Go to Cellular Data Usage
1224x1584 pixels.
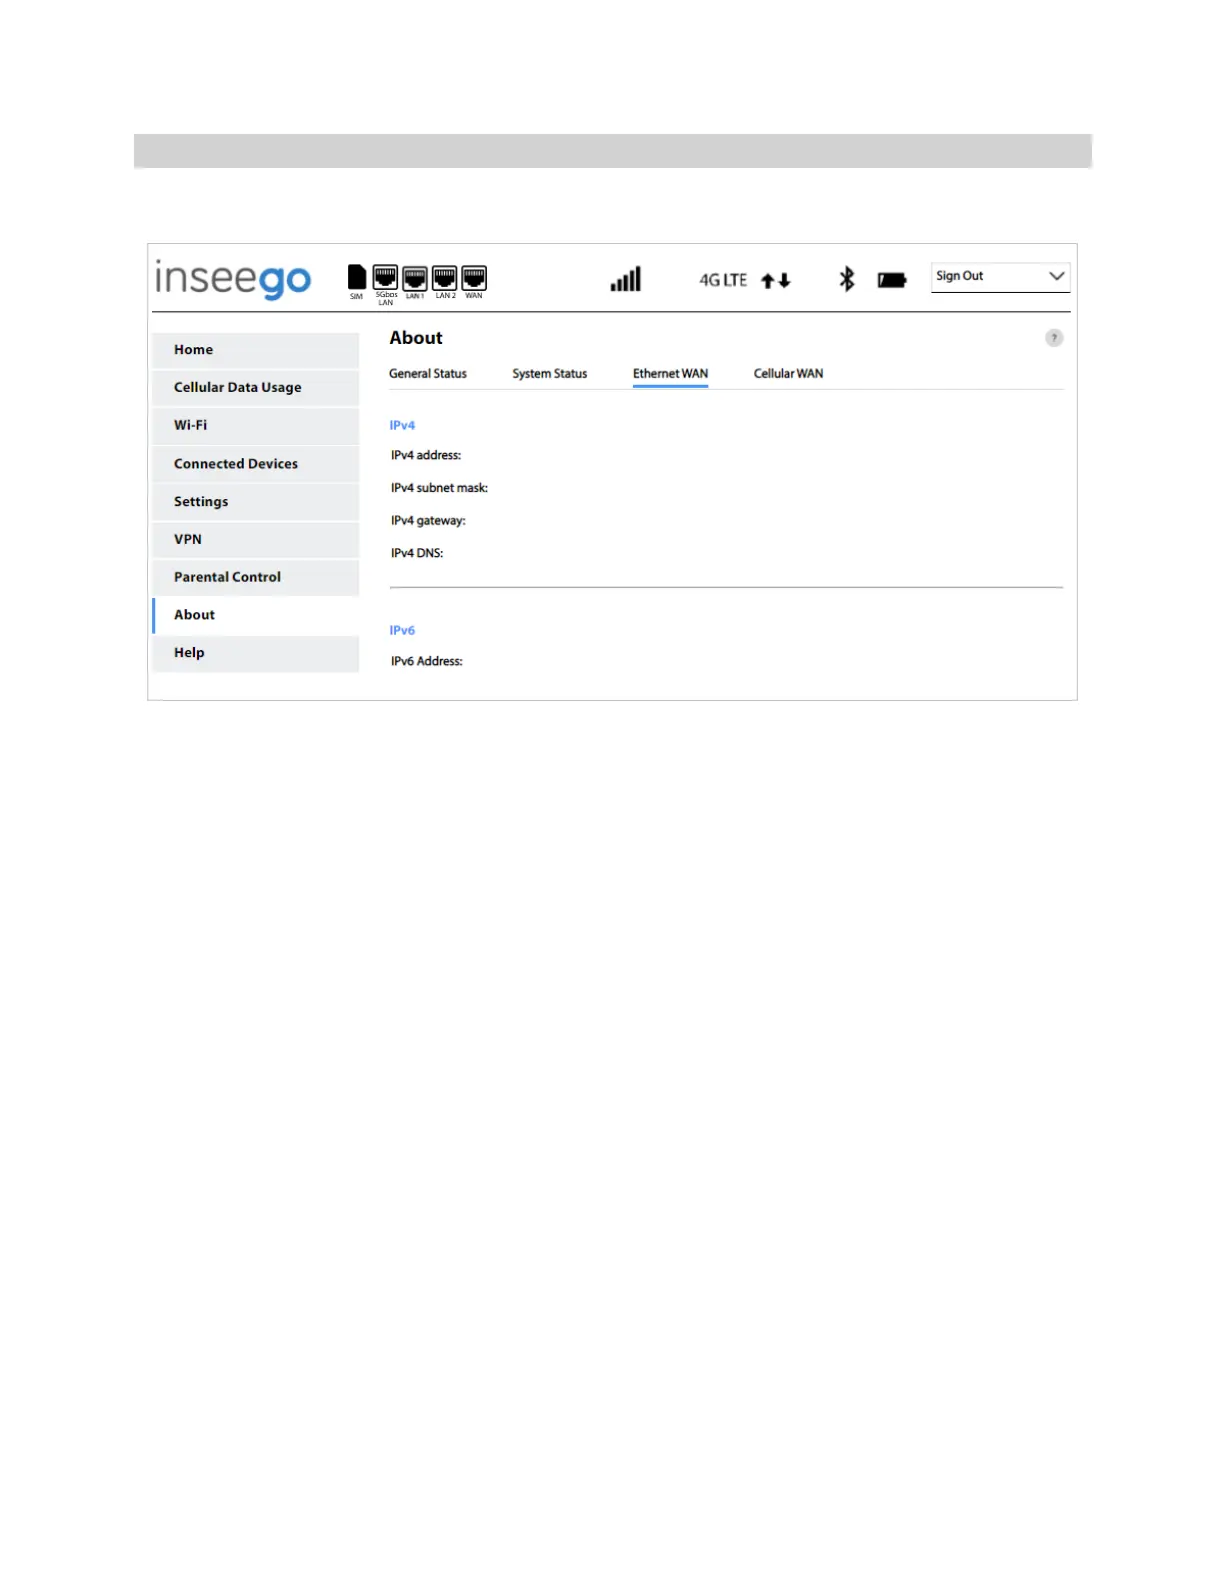(x=256, y=388)
